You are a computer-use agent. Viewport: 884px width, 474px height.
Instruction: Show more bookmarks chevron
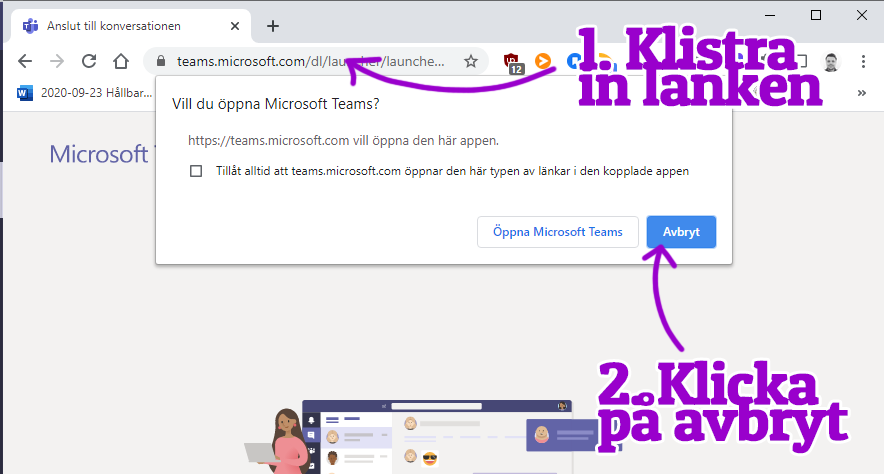tap(861, 93)
